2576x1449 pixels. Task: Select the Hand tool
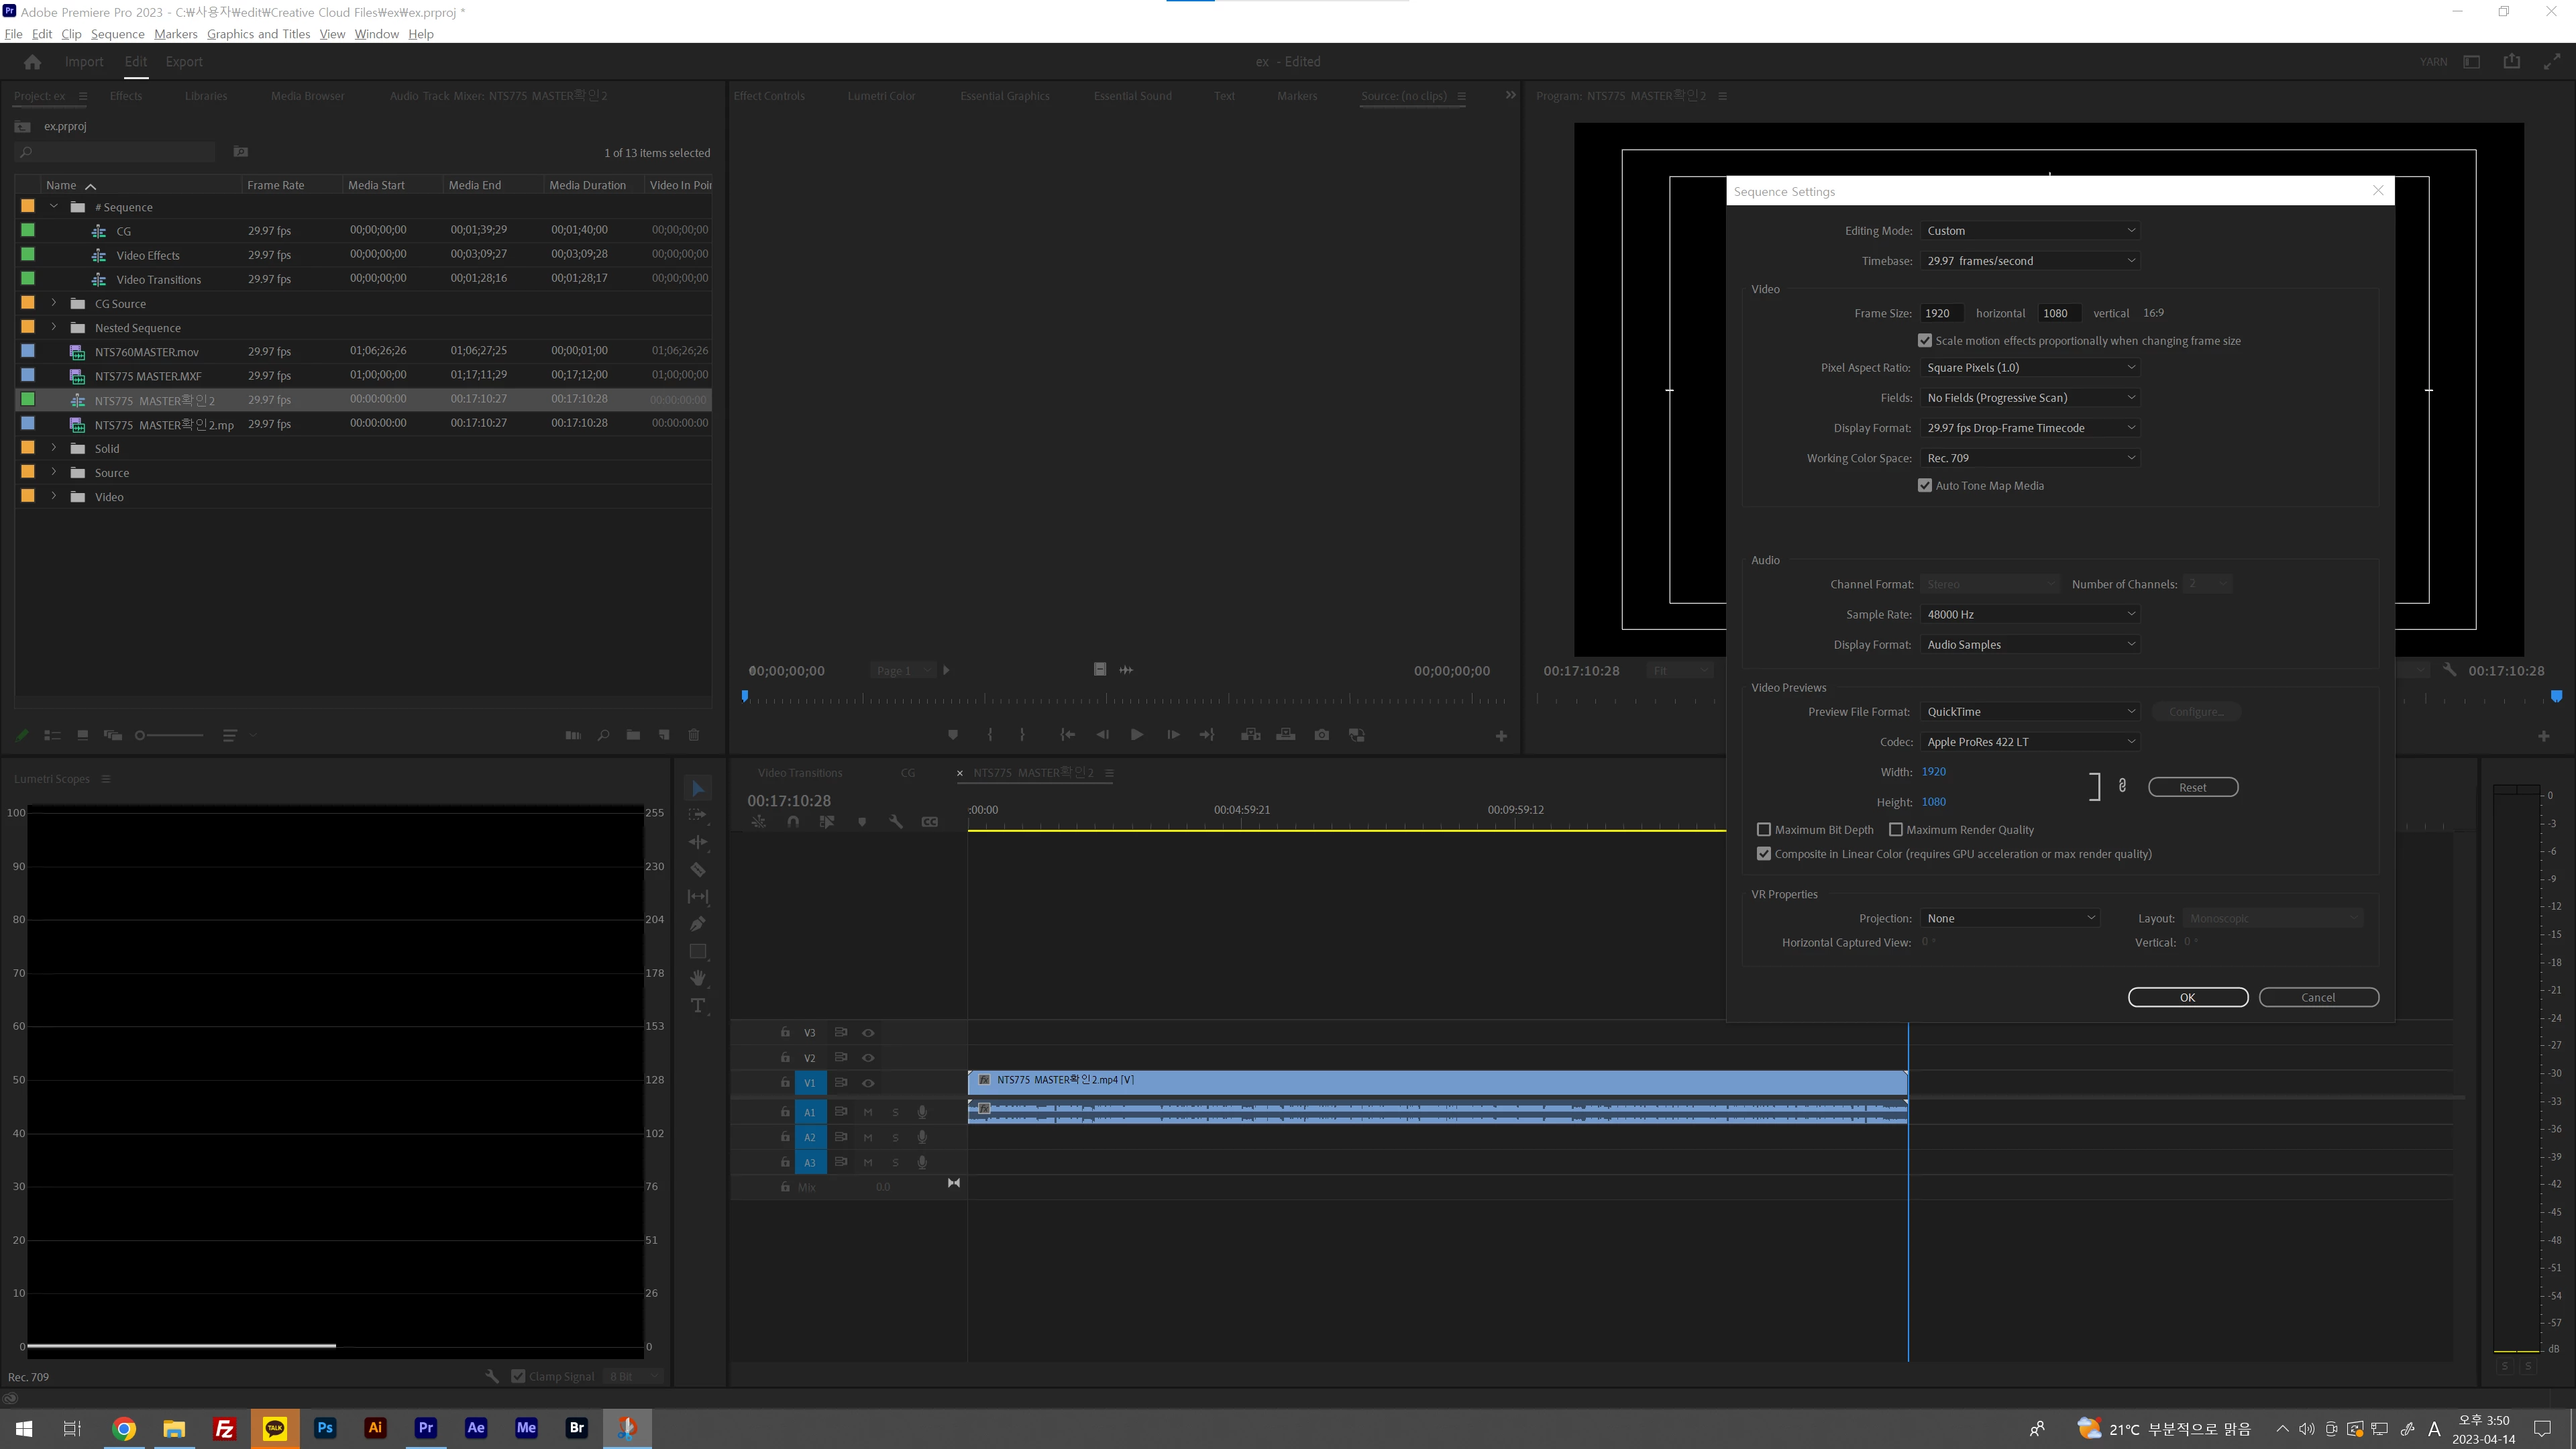click(698, 977)
